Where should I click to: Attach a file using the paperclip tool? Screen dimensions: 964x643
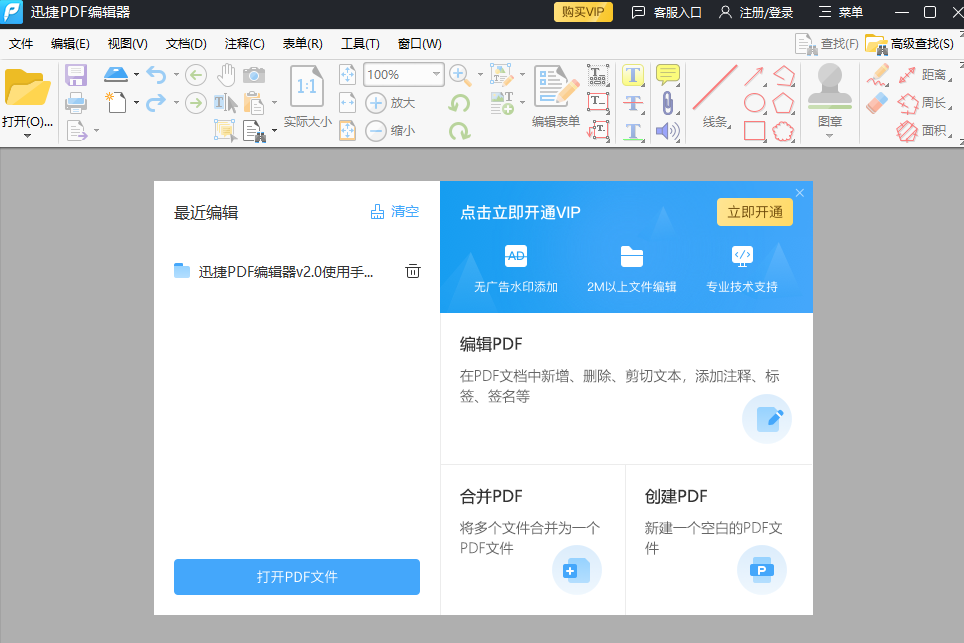(x=667, y=100)
